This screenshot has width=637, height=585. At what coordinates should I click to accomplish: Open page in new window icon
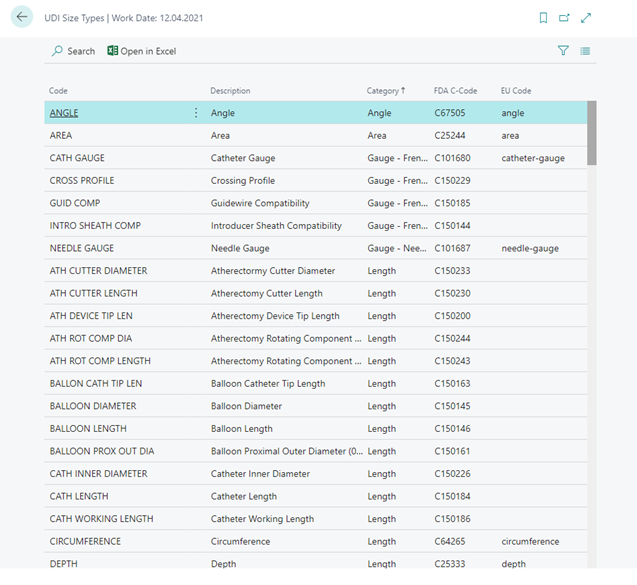564,18
